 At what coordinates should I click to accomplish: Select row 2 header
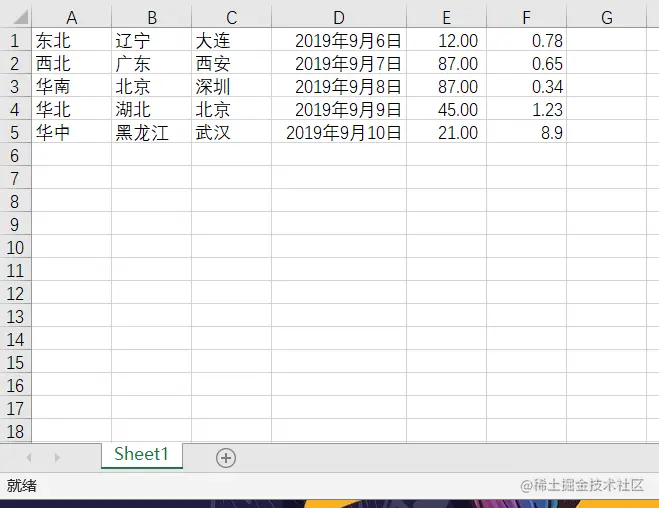pos(15,63)
